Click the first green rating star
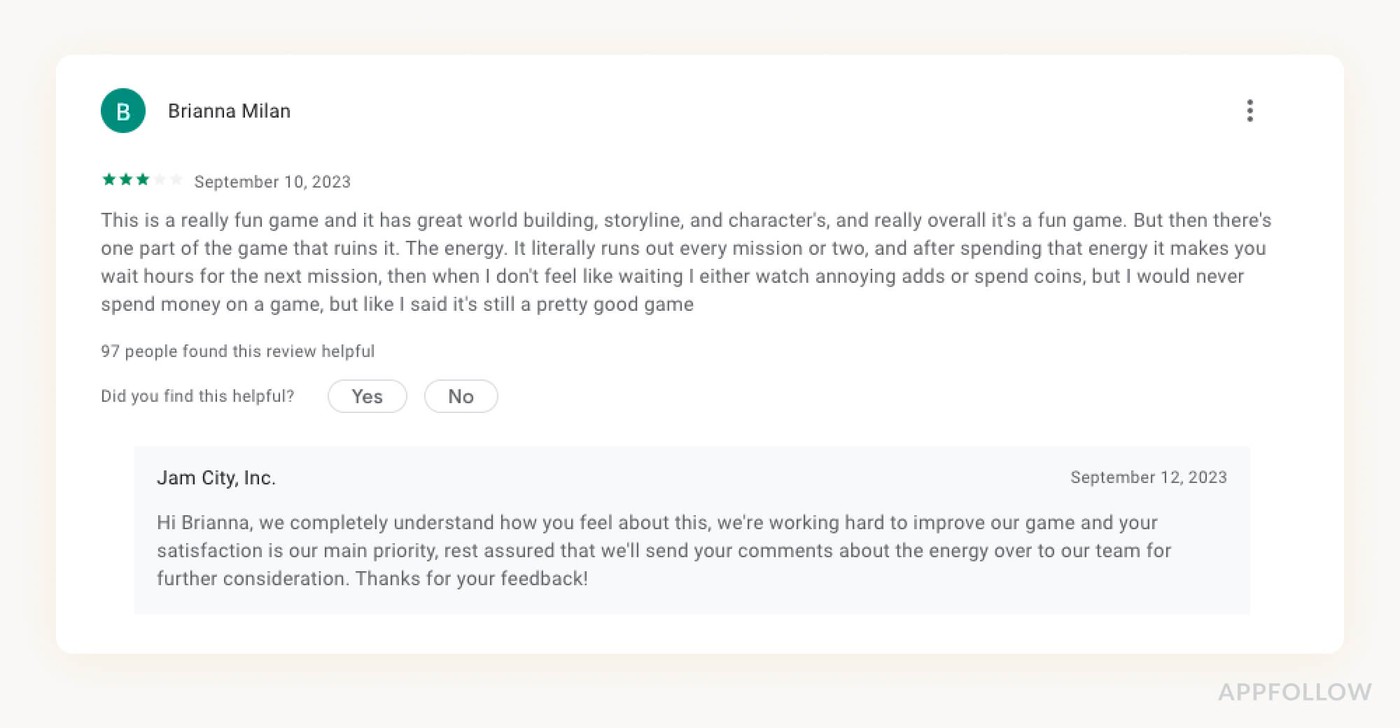The width and height of the screenshot is (1400, 728). coord(109,180)
